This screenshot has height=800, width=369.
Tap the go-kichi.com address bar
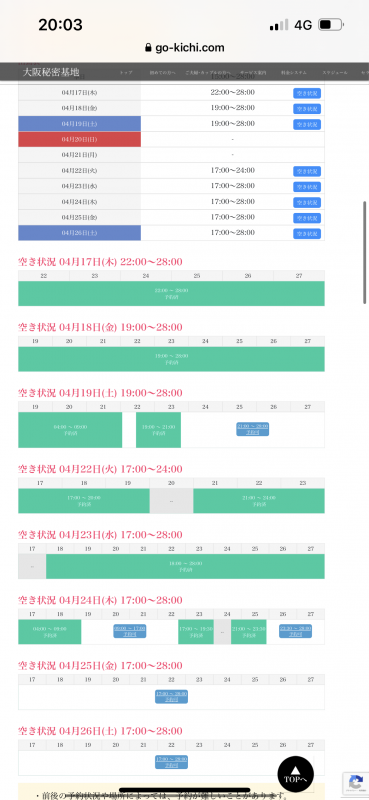pyautogui.click(x=185, y=48)
